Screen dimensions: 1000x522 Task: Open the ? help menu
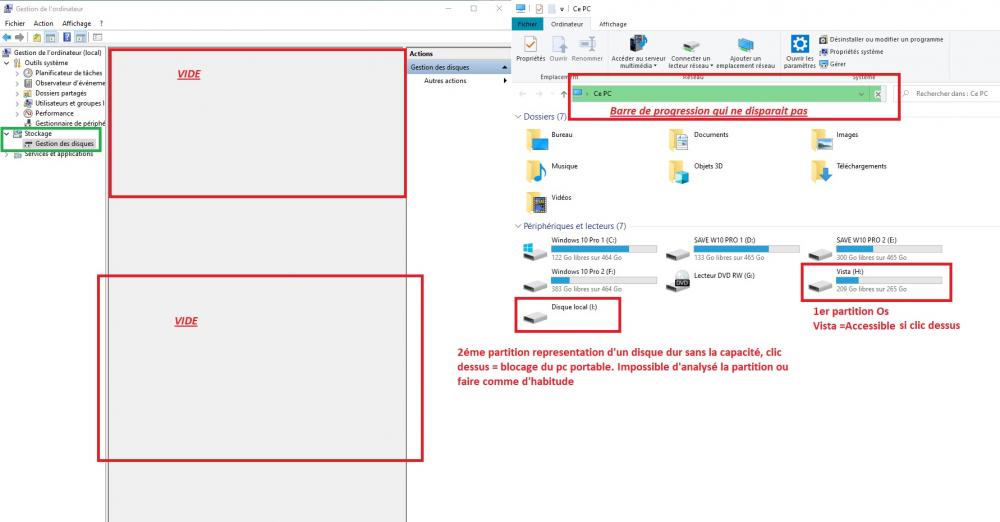coord(101,24)
